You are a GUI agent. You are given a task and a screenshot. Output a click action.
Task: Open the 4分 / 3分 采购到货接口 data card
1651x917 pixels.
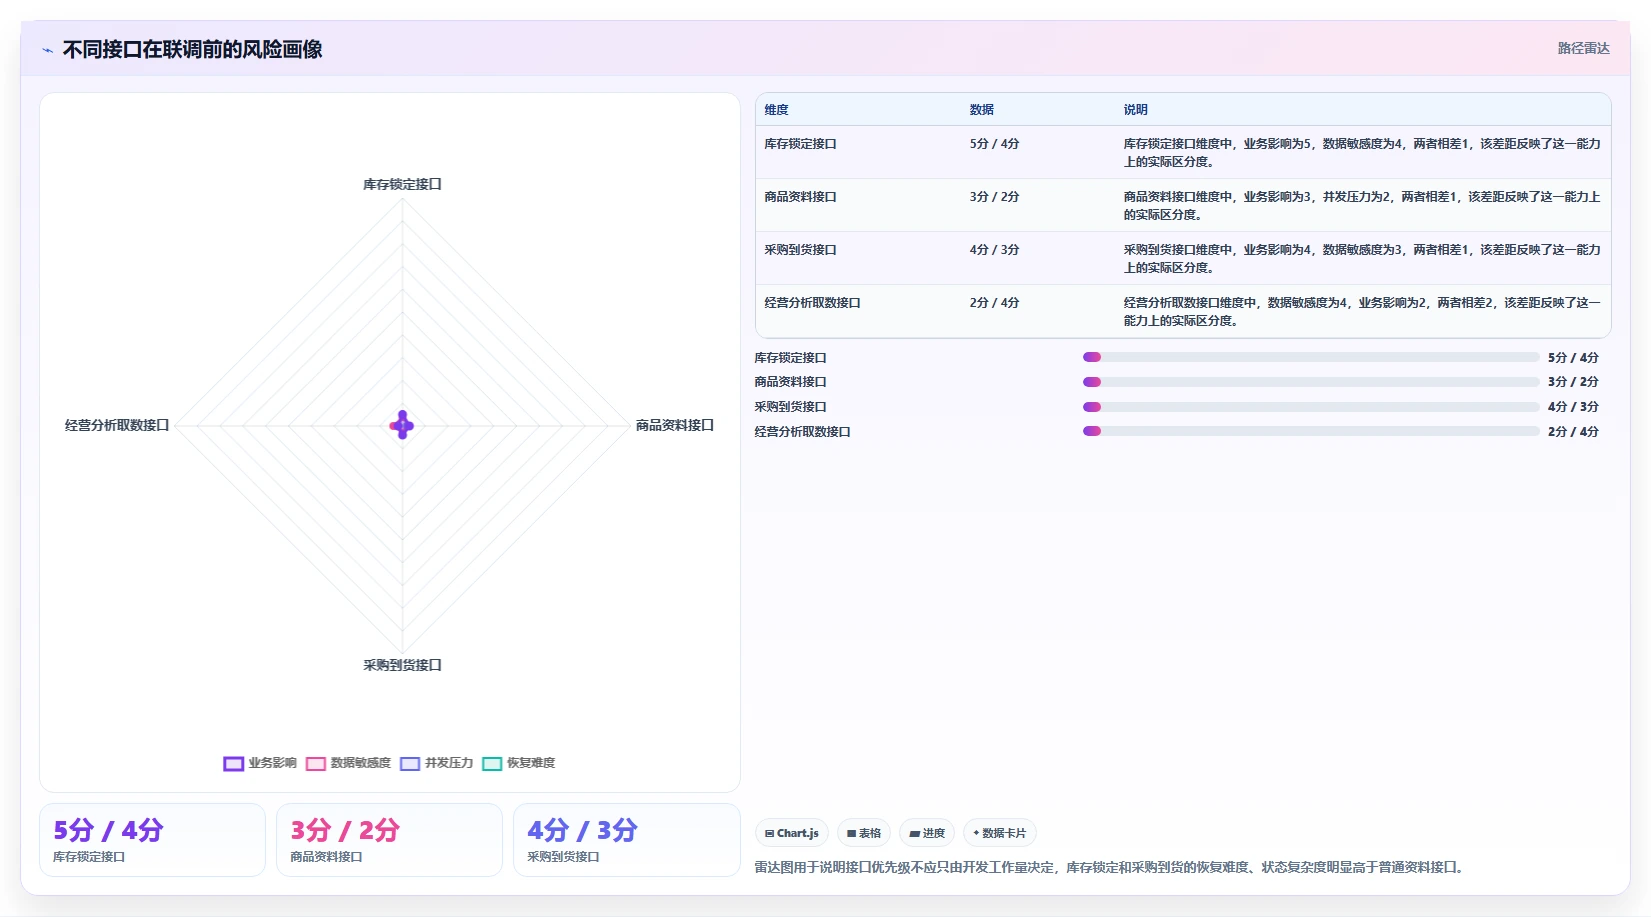point(626,840)
